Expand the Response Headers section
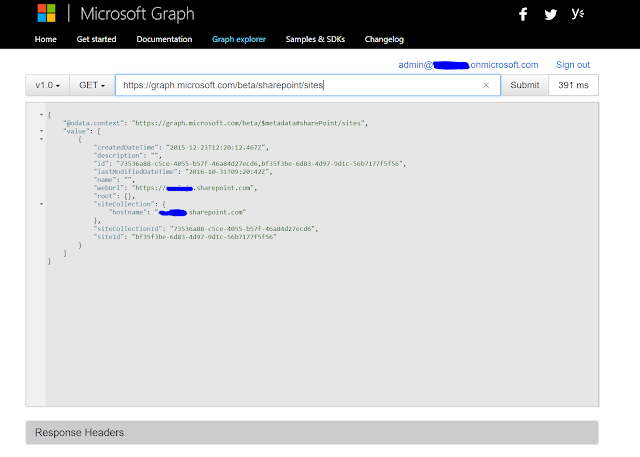 click(312, 433)
